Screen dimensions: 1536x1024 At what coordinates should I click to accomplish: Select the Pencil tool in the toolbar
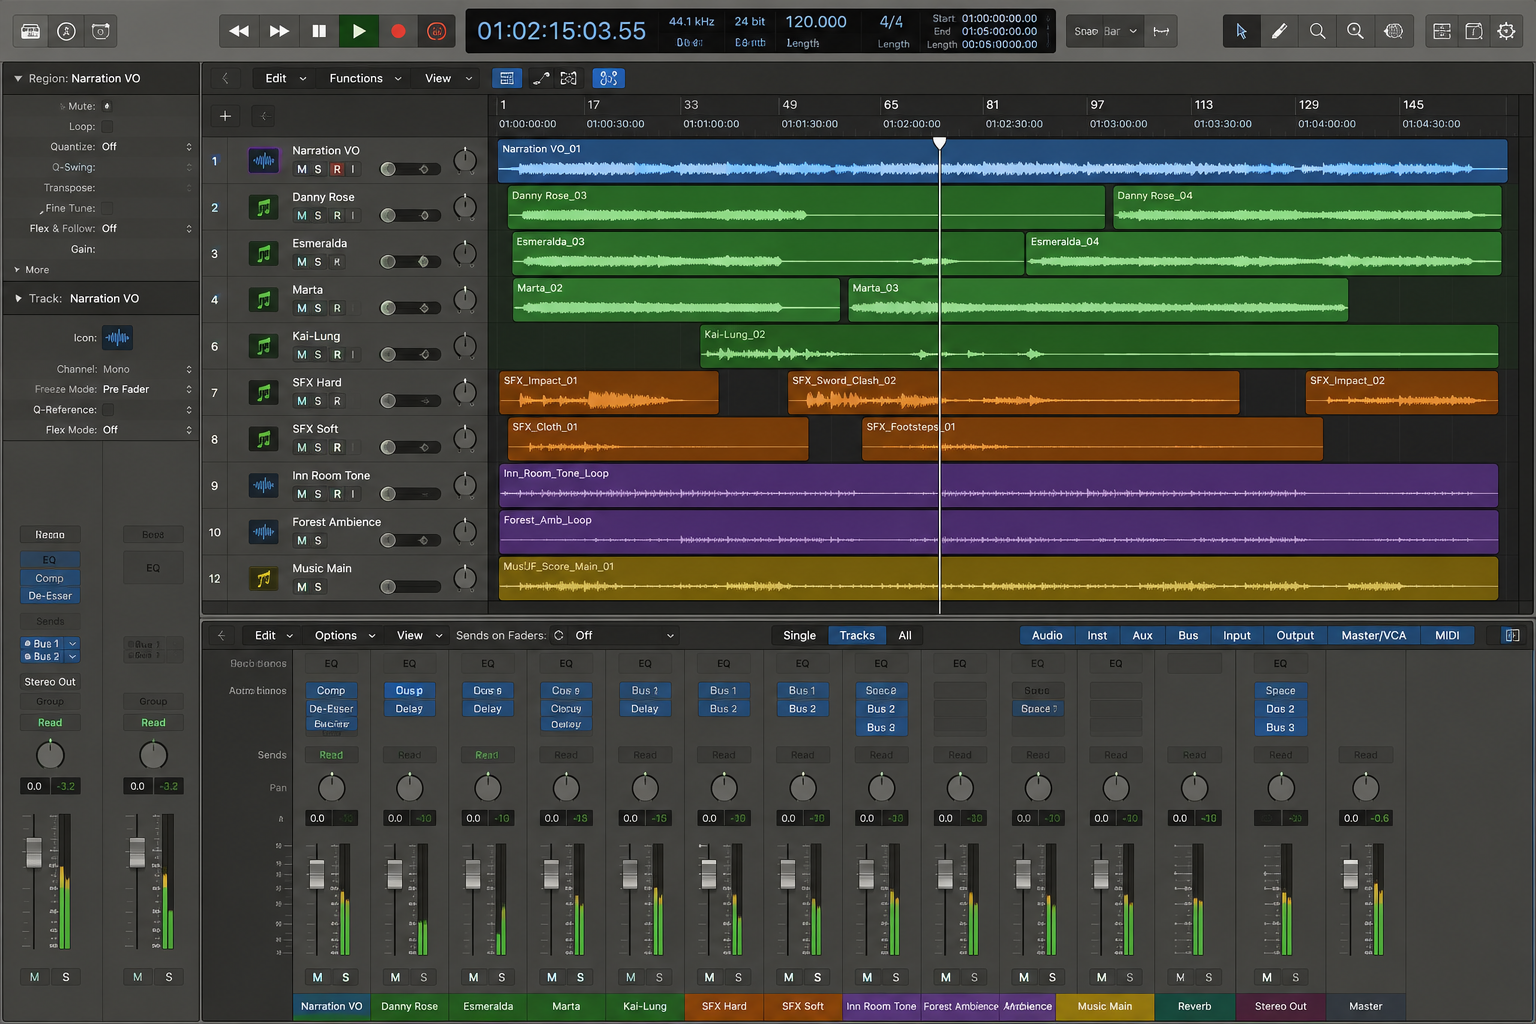pos(1279,31)
